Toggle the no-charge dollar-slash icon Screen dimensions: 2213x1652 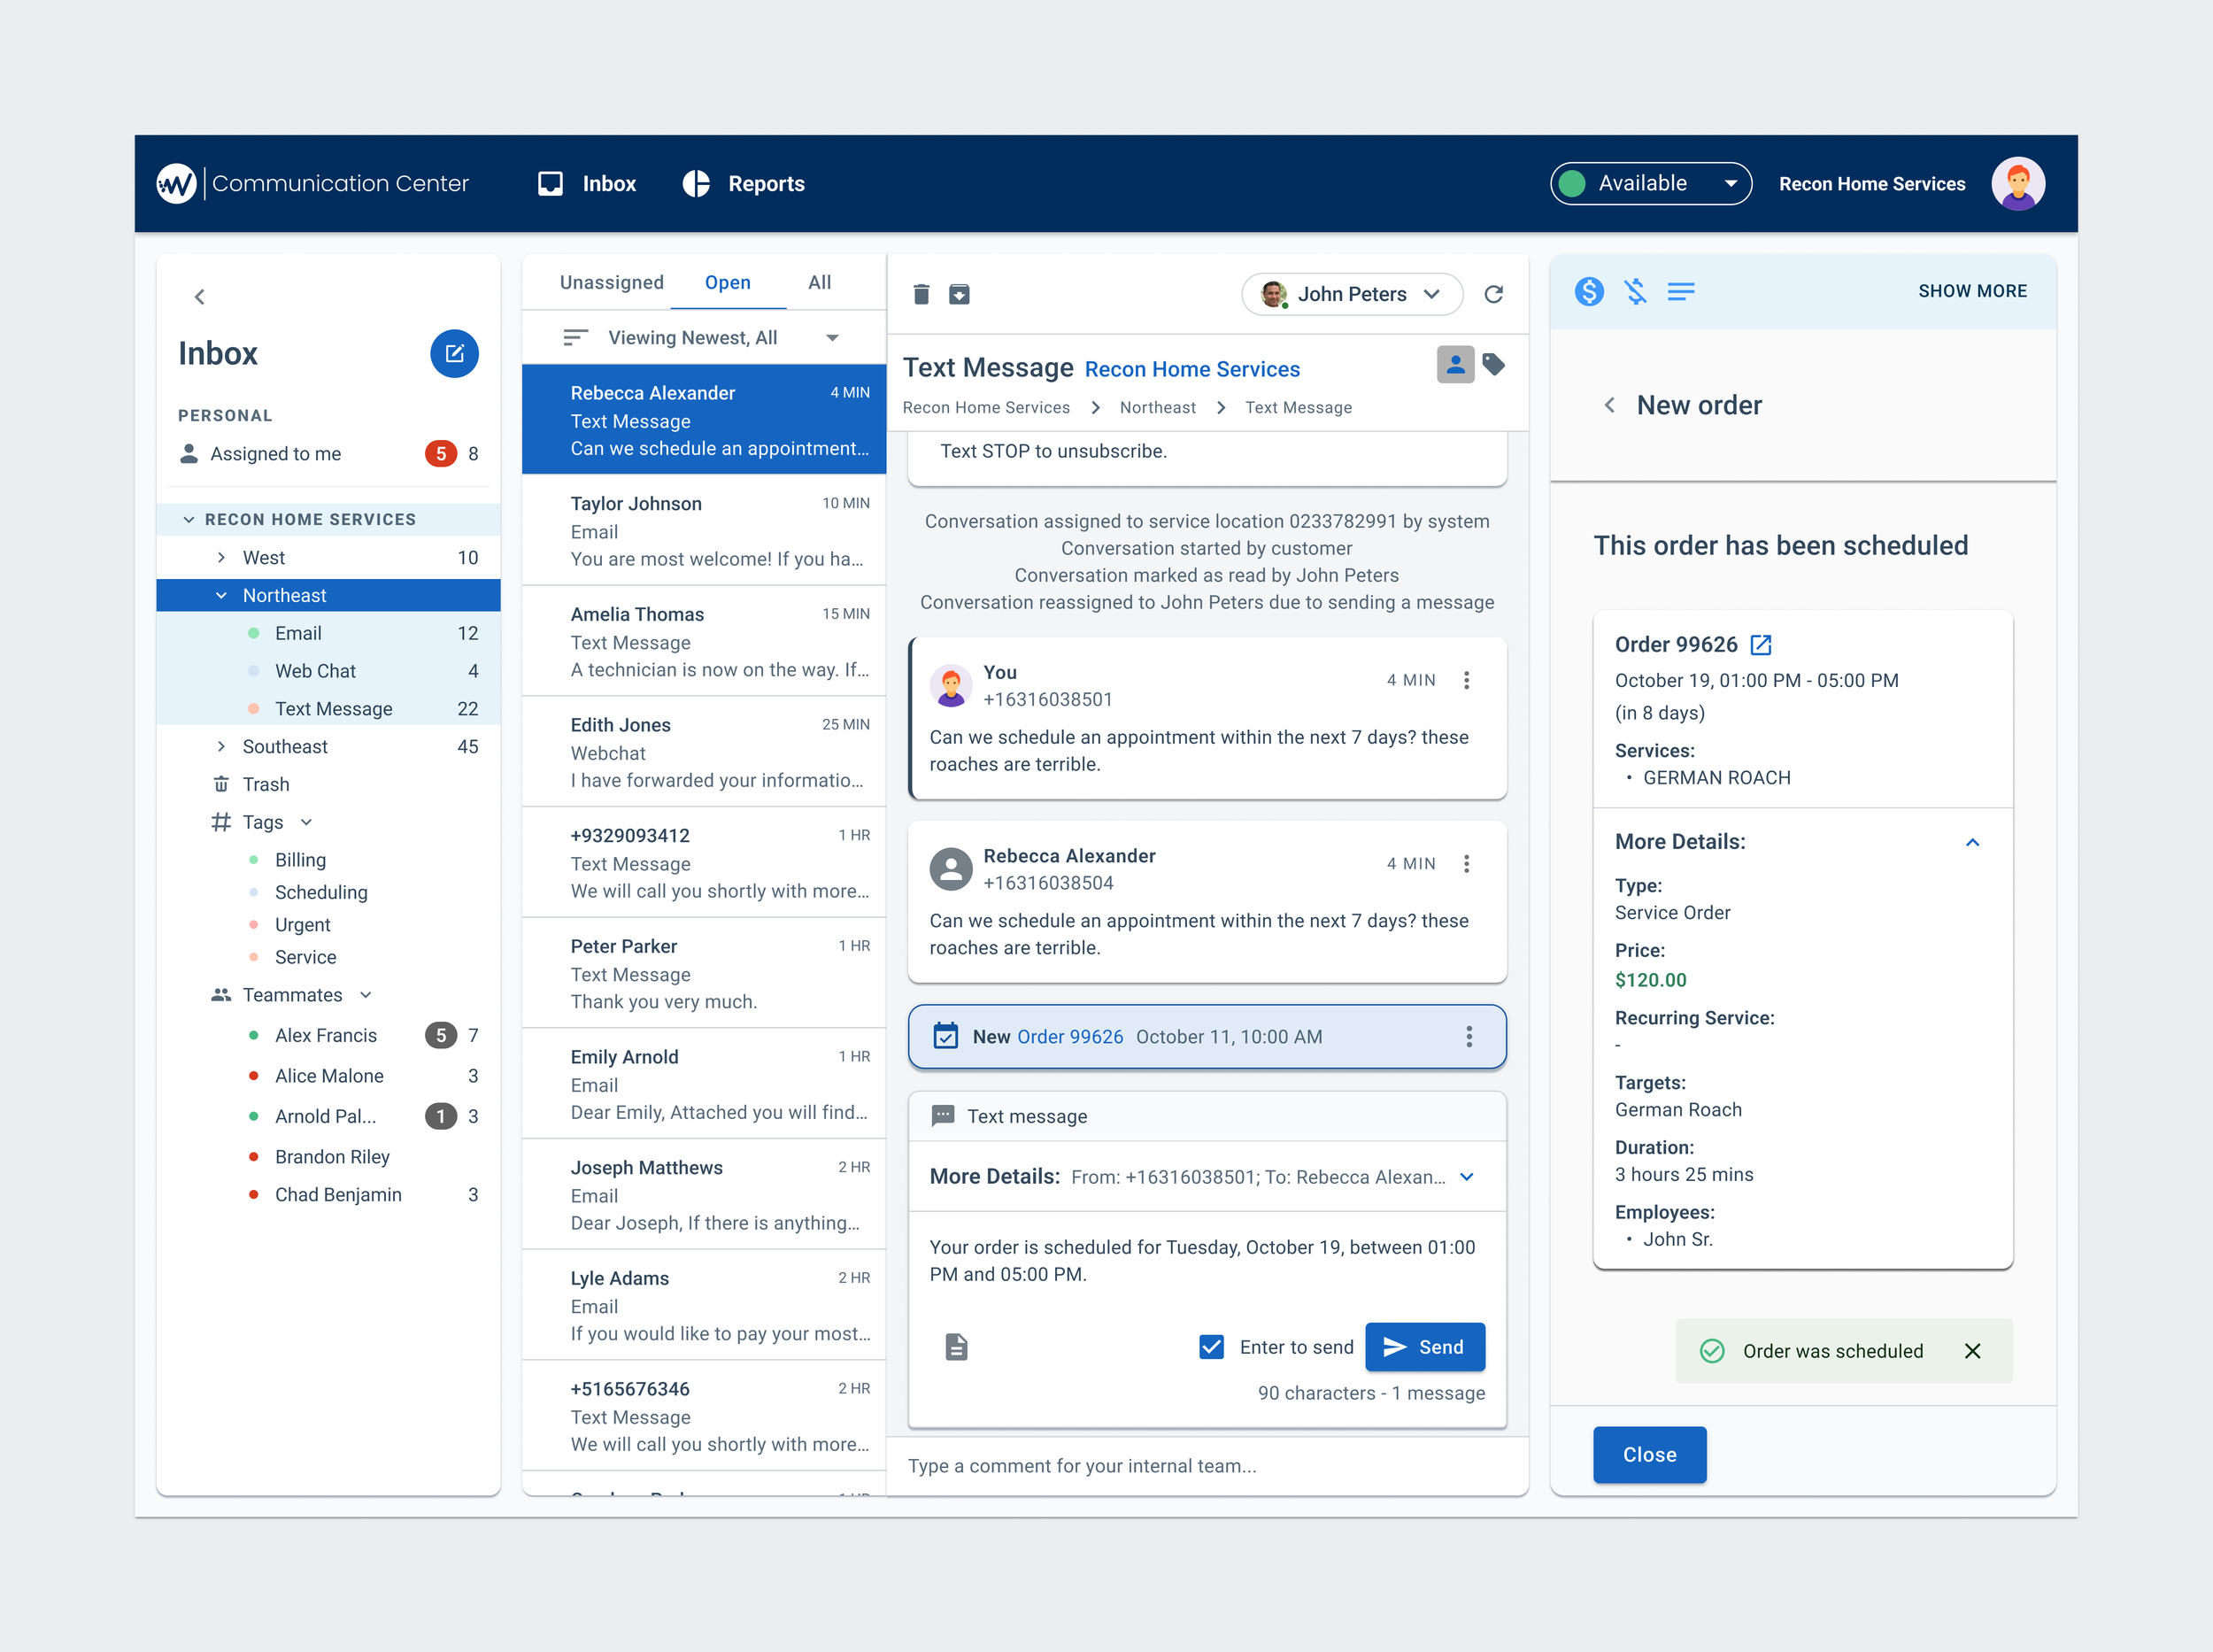pos(1634,291)
